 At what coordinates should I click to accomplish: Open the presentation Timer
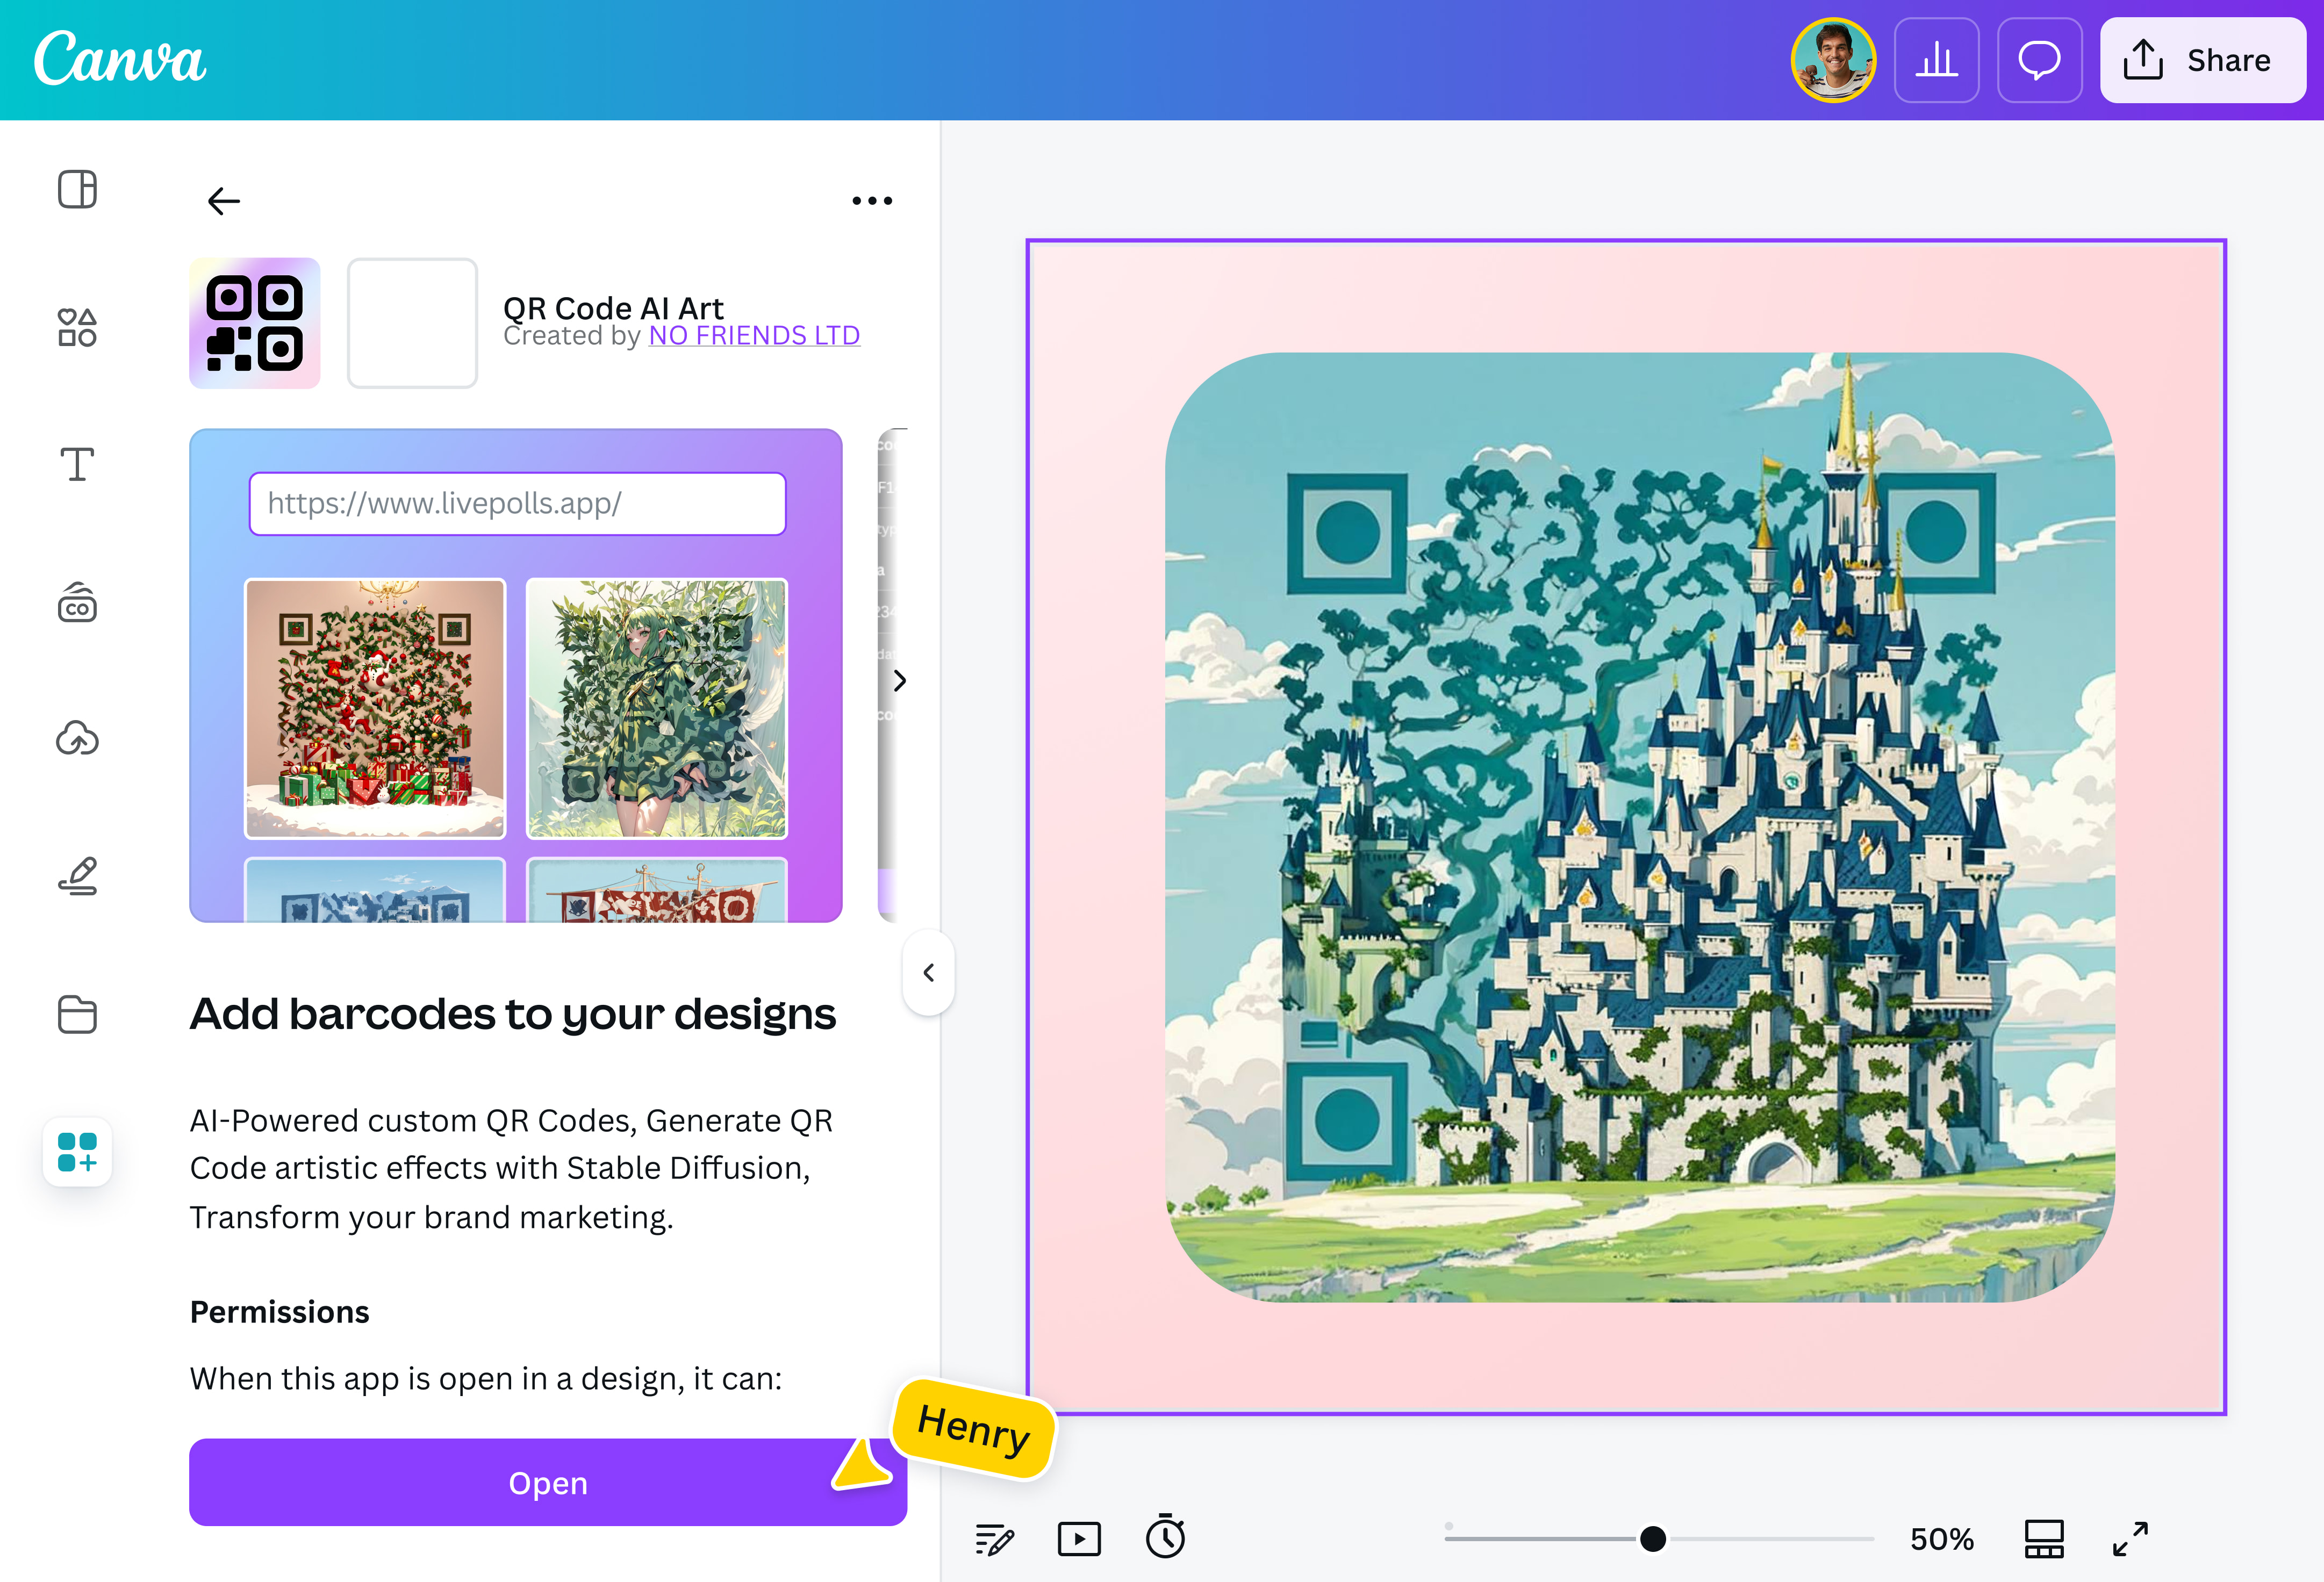1166,1539
